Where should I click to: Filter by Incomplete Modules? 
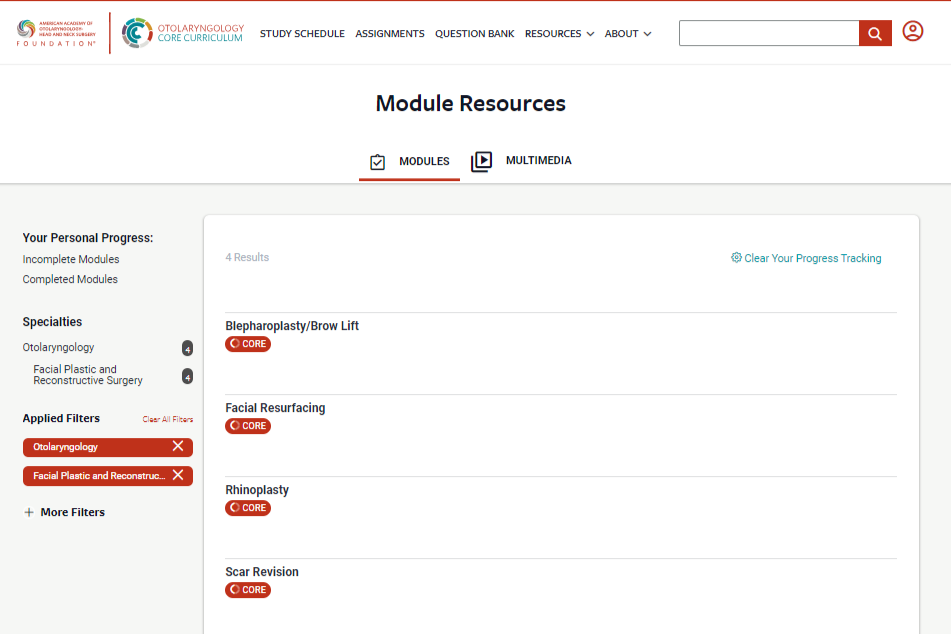[x=71, y=259]
